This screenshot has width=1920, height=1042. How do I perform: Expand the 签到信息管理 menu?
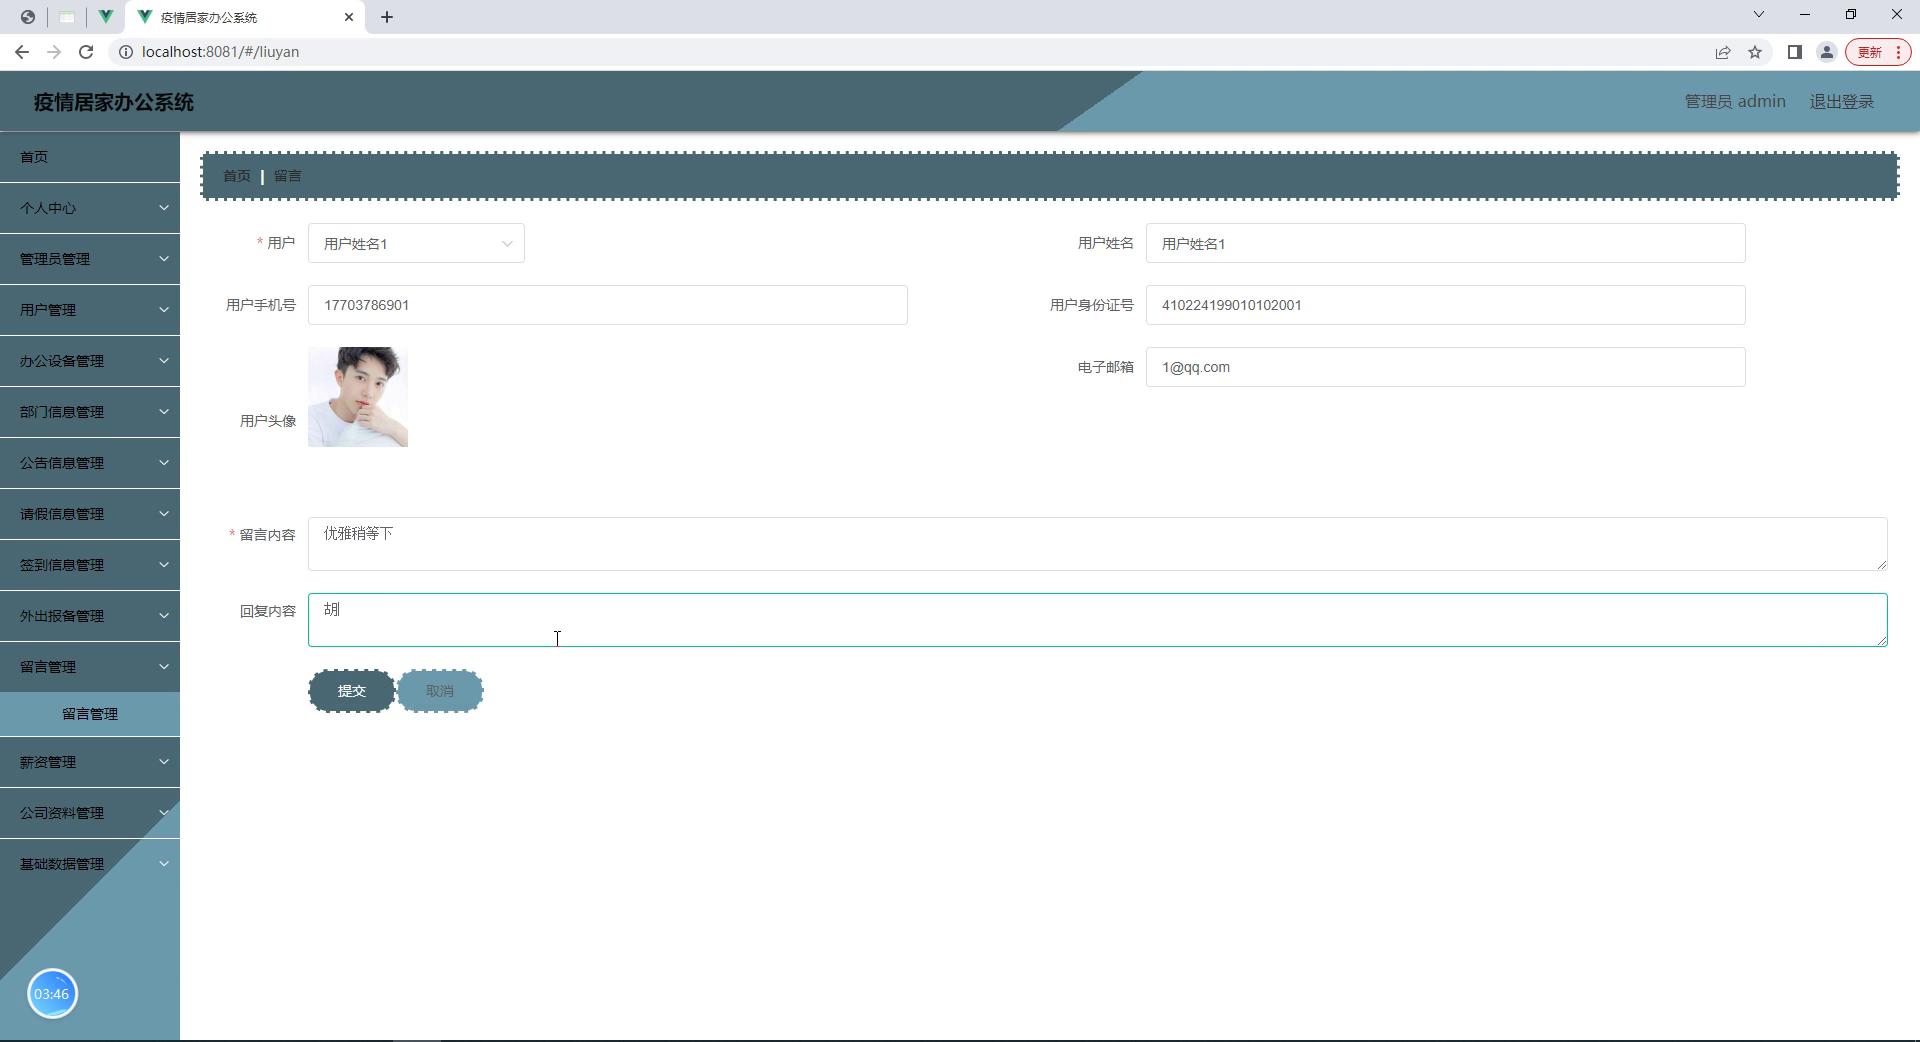click(x=90, y=565)
